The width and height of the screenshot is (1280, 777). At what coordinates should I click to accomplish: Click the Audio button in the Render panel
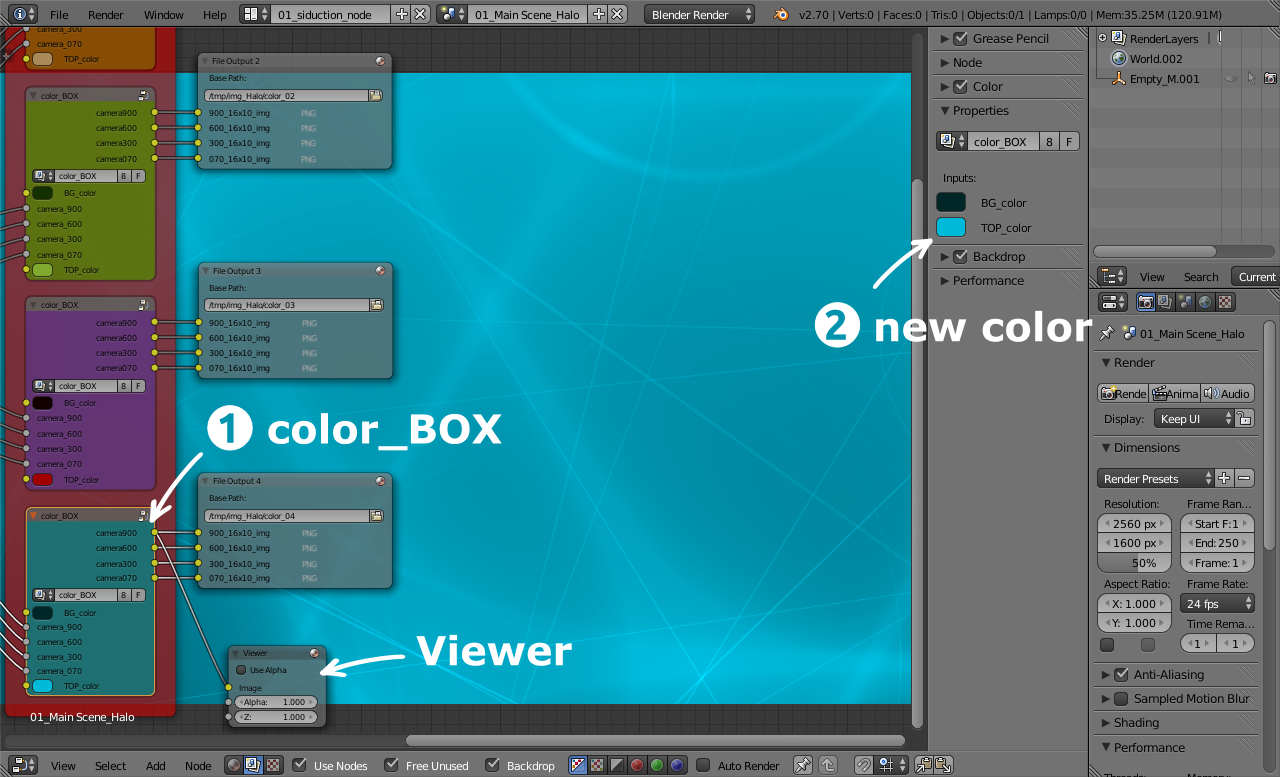point(1228,393)
